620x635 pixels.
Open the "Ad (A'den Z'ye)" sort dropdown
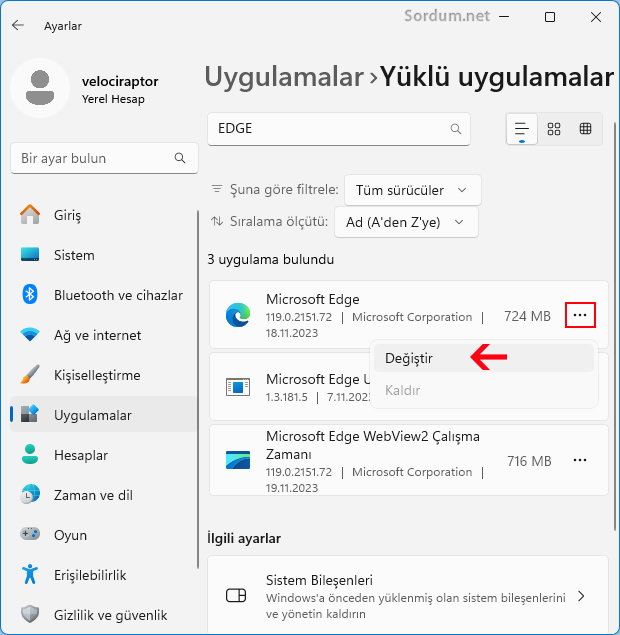[406, 222]
